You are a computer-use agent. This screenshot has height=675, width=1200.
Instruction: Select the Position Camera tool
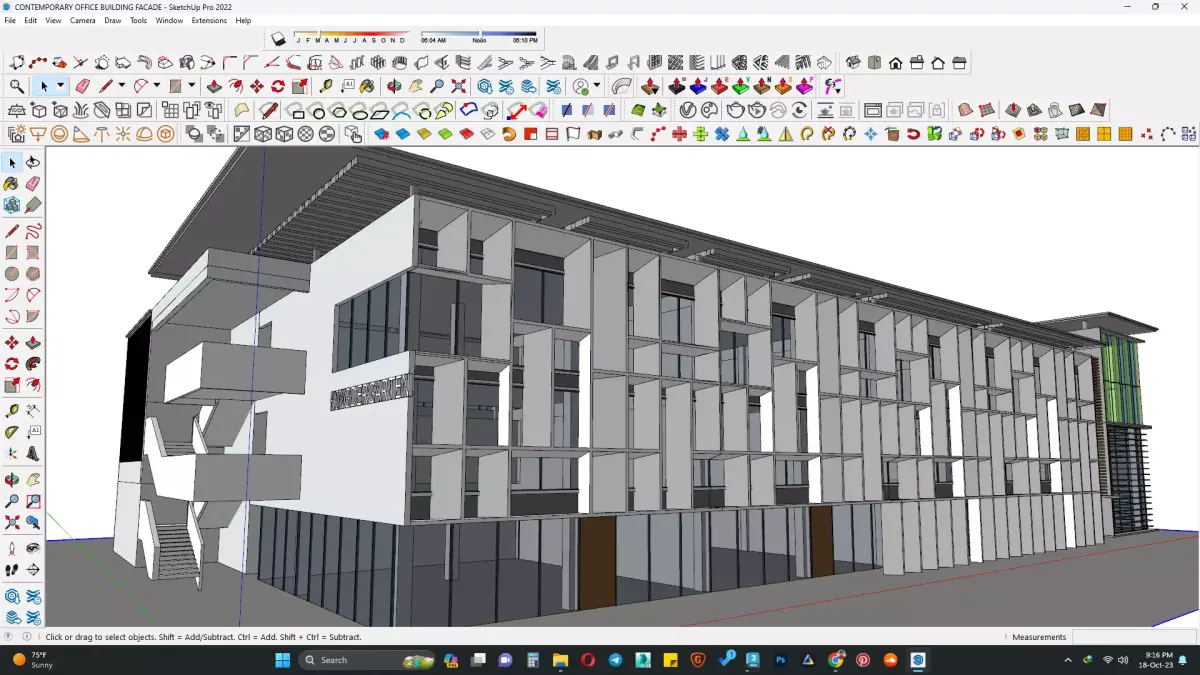12,549
